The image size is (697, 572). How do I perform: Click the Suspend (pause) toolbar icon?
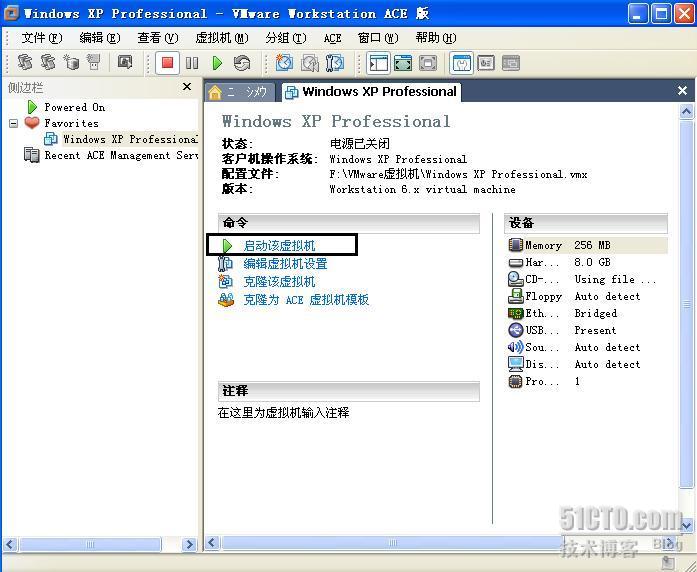coord(192,63)
